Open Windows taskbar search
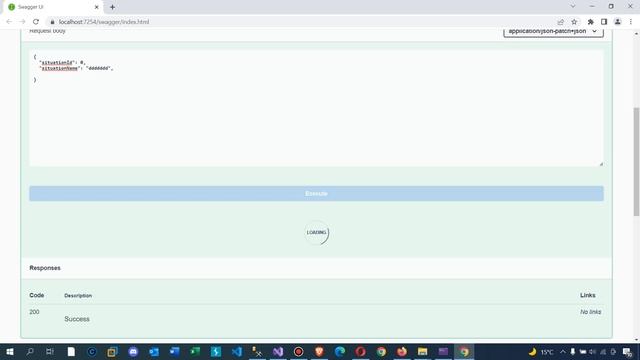The height and width of the screenshot is (360, 640). [x=30, y=351]
